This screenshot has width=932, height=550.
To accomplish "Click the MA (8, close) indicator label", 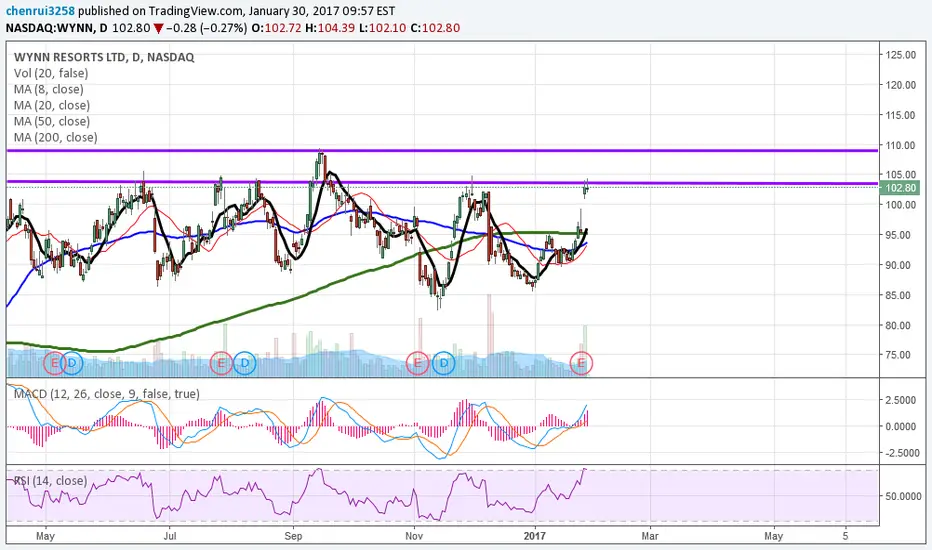I will click(49, 89).
